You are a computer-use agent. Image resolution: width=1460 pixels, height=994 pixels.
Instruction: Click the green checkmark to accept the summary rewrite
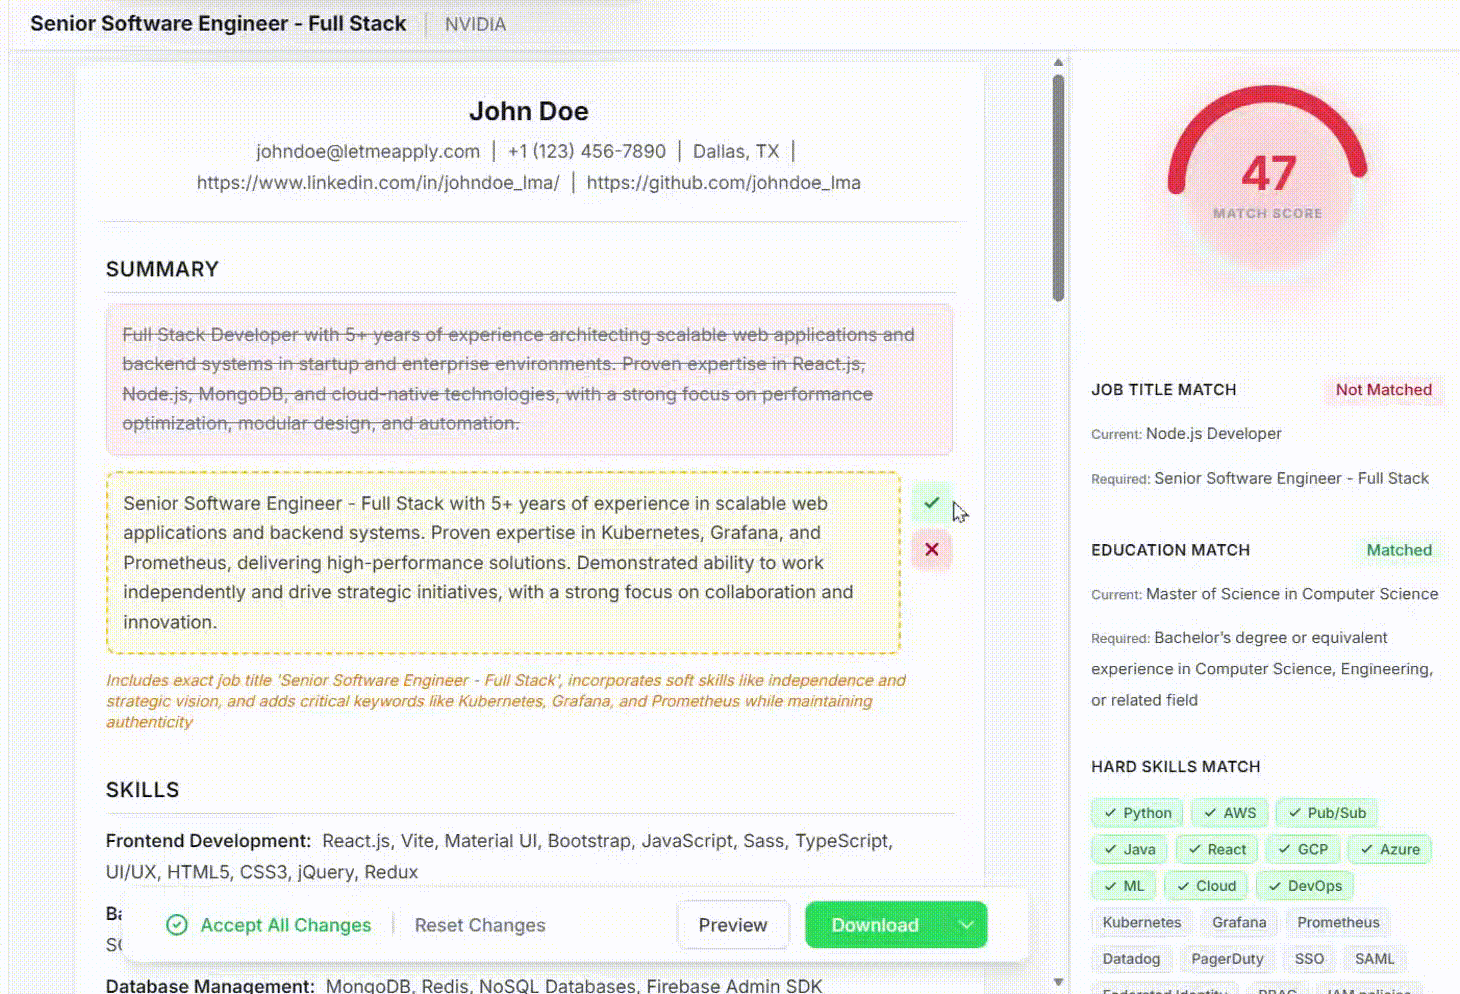click(x=931, y=502)
